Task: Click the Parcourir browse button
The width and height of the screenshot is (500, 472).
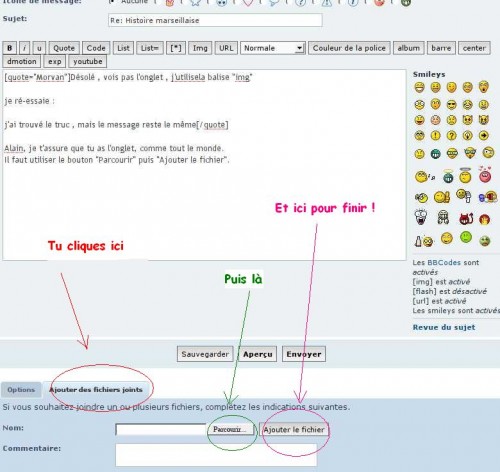Action: [x=230, y=429]
